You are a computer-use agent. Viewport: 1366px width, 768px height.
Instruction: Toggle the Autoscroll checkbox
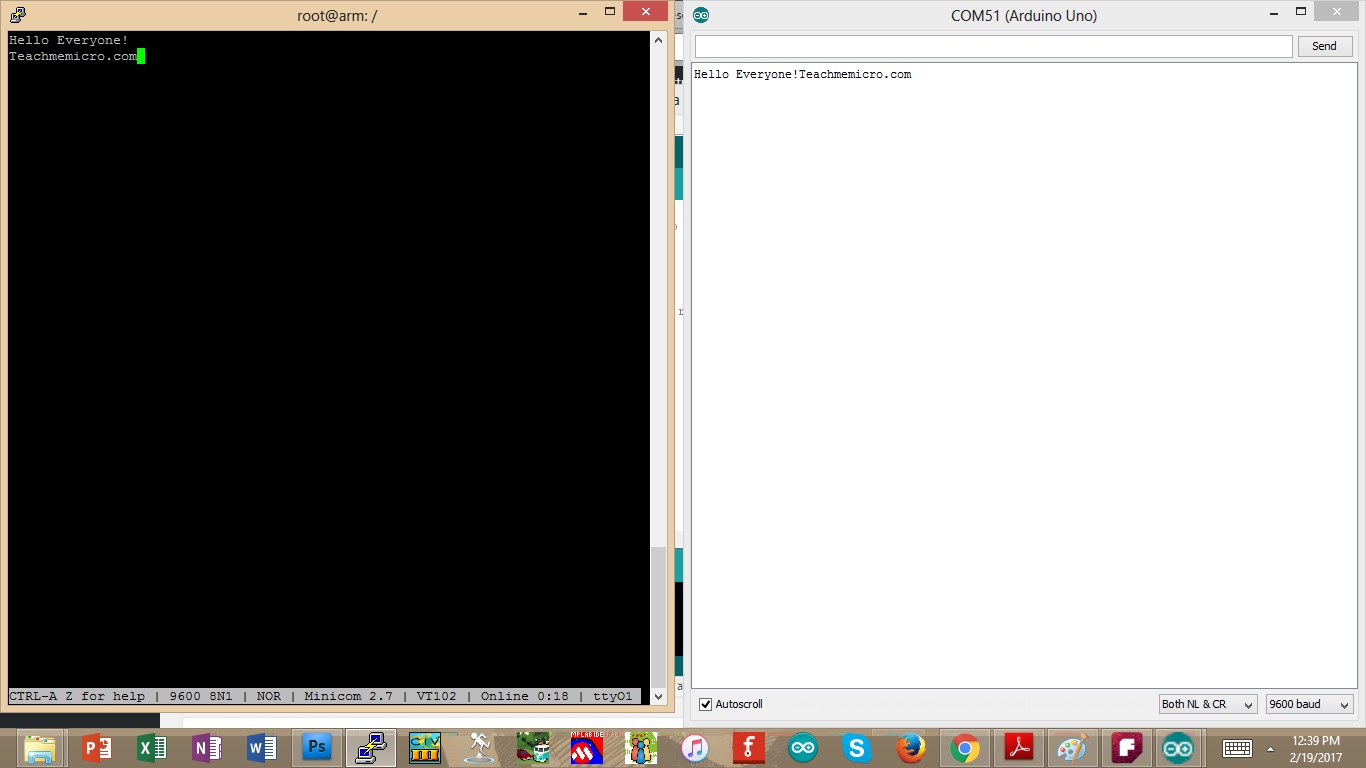(x=706, y=704)
